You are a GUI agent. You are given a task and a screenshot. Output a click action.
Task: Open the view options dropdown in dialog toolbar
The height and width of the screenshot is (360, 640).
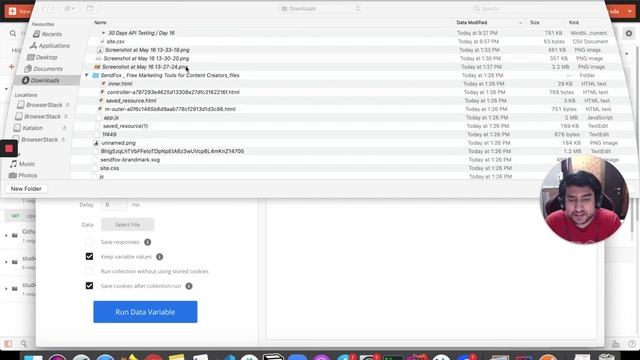pyautogui.click(x=70, y=8)
